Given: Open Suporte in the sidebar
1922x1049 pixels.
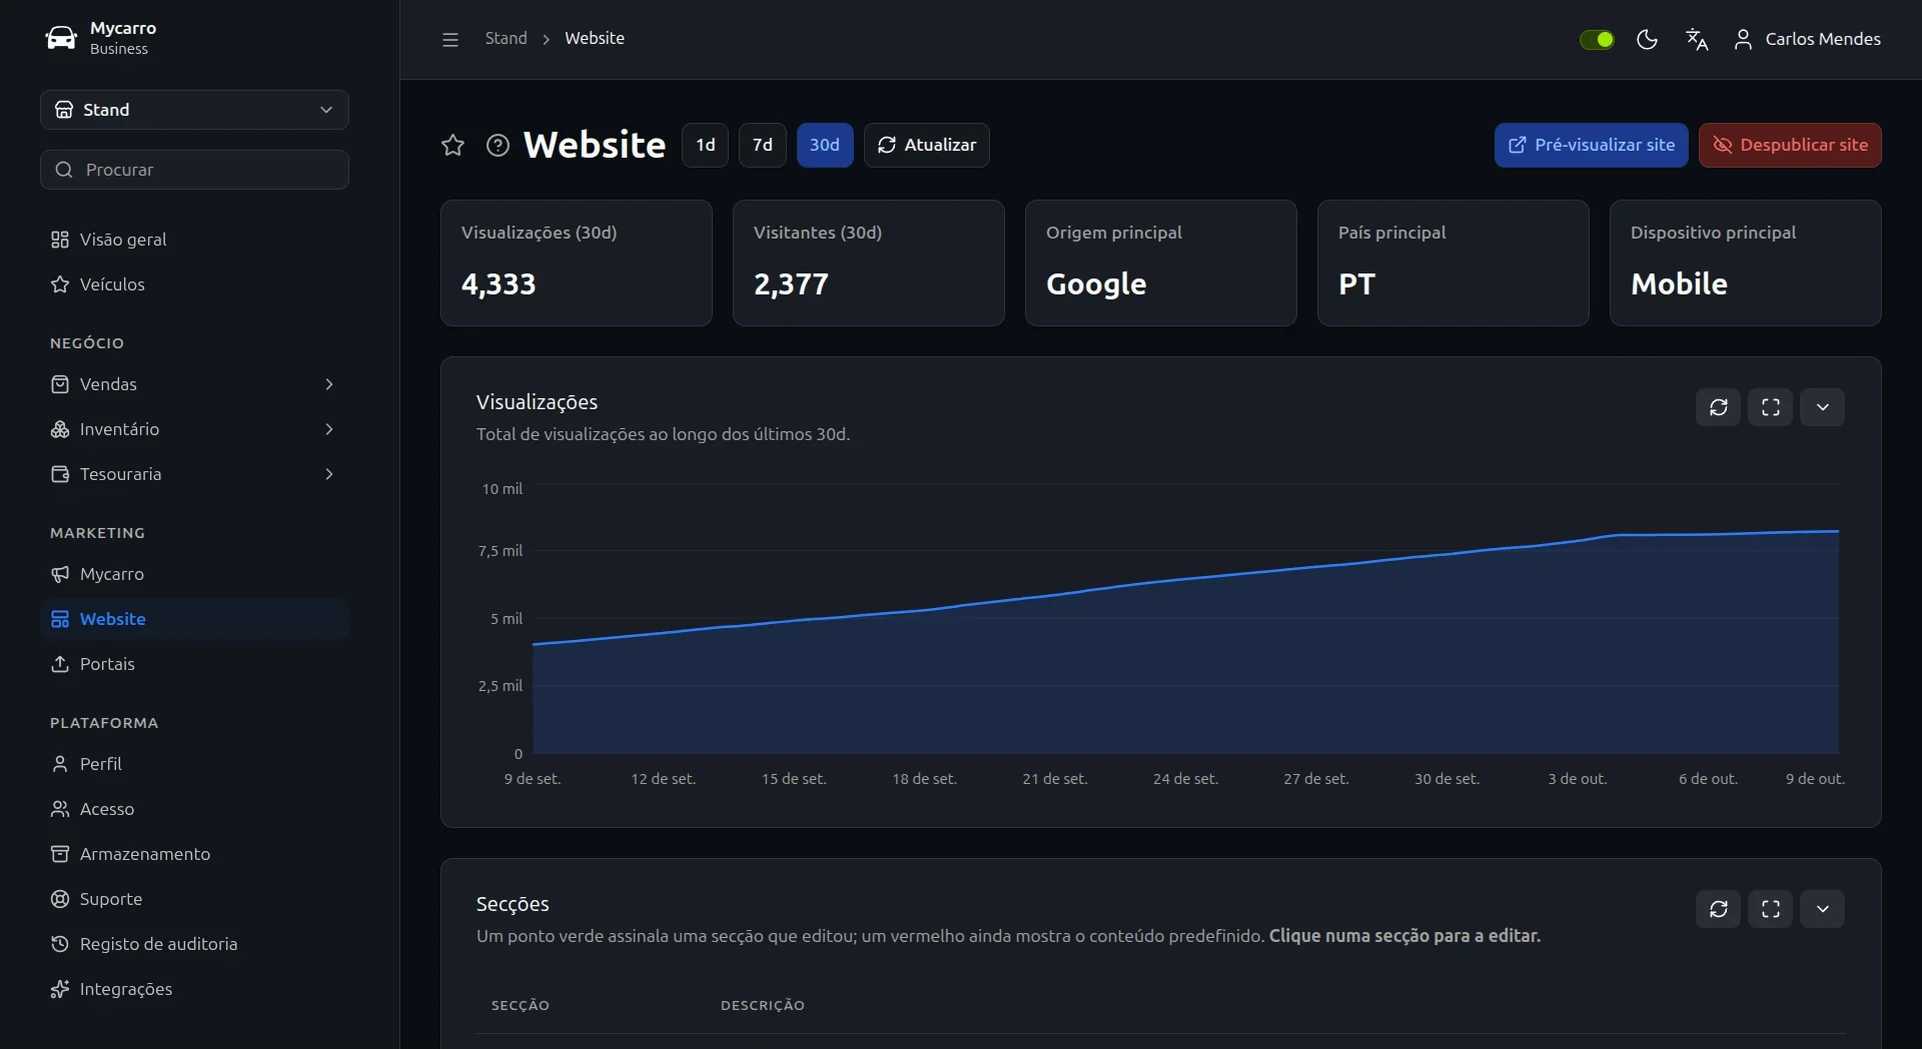Looking at the screenshot, I should click(194, 899).
